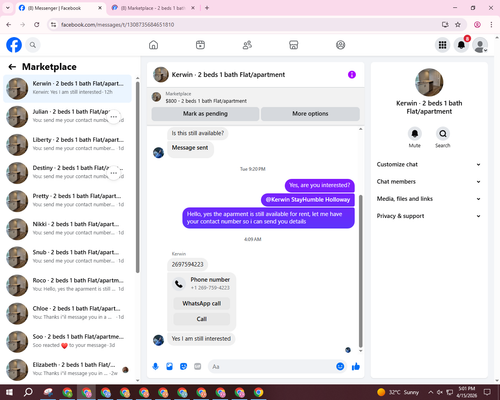Click the 2697594223 message bubble
This screenshot has height=400, width=500.
(187, 264)
